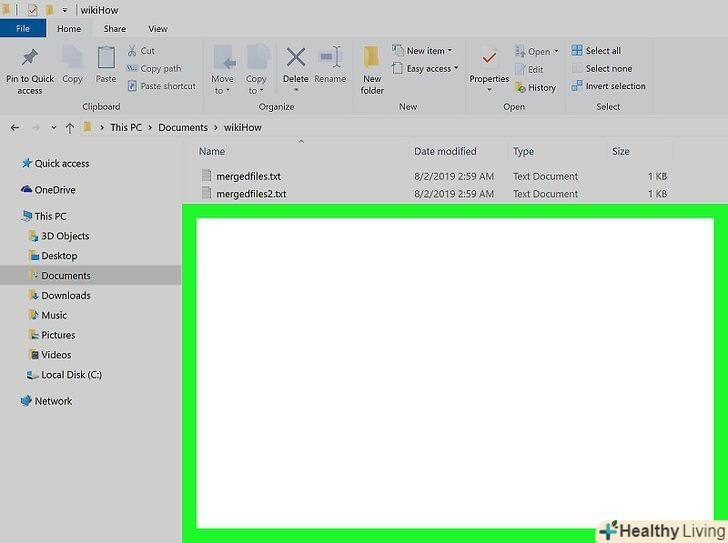Click This PC in the address bar

(x=126, y=127)
